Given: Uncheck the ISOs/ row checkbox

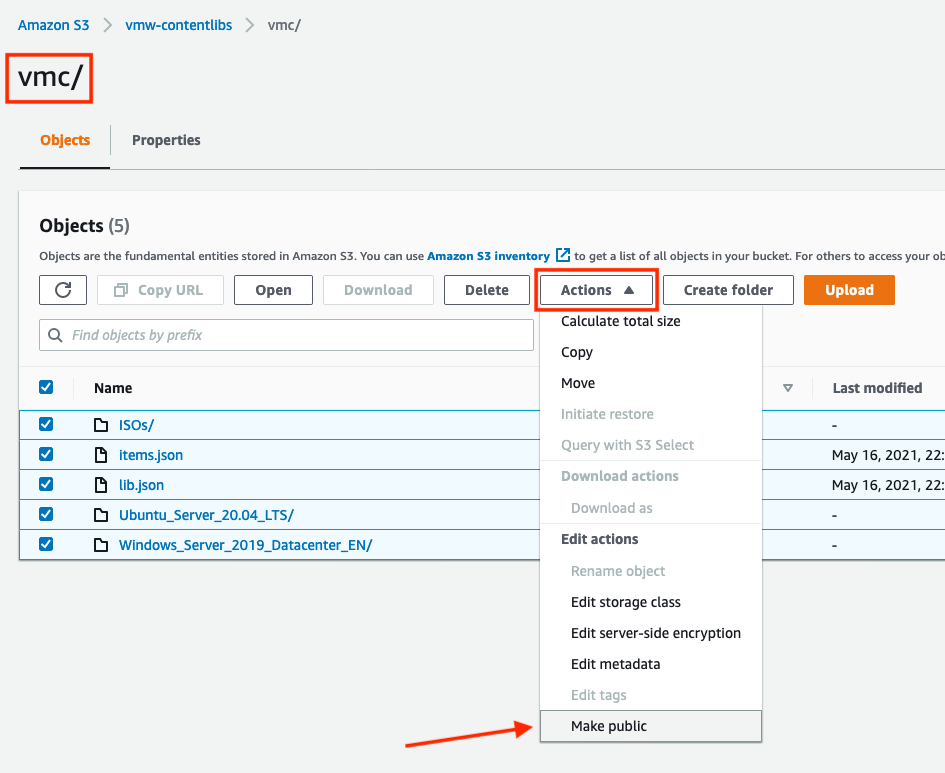Looking at the screenshot, I should point(46,424).
